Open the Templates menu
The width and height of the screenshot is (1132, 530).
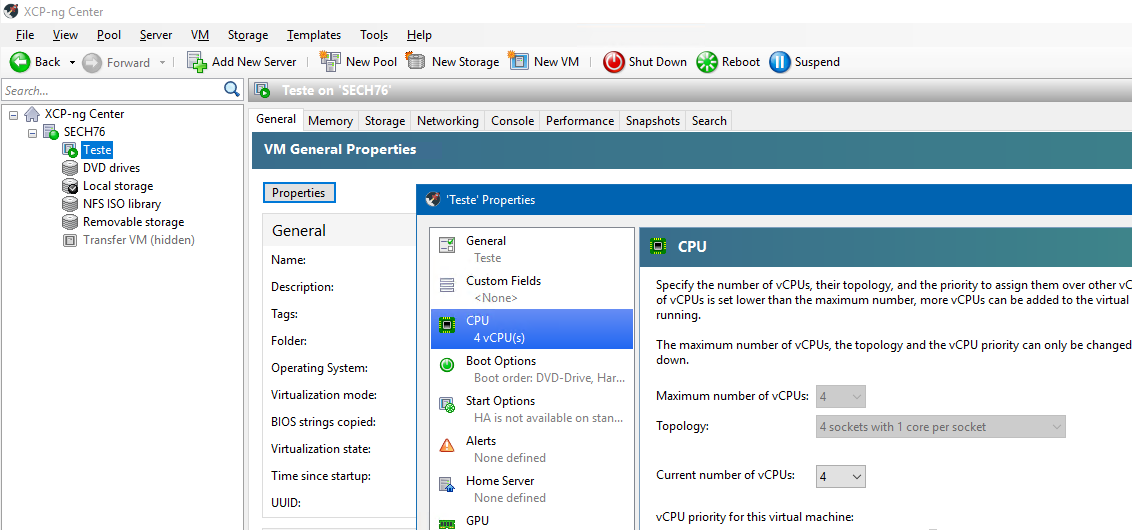(314, 35)
